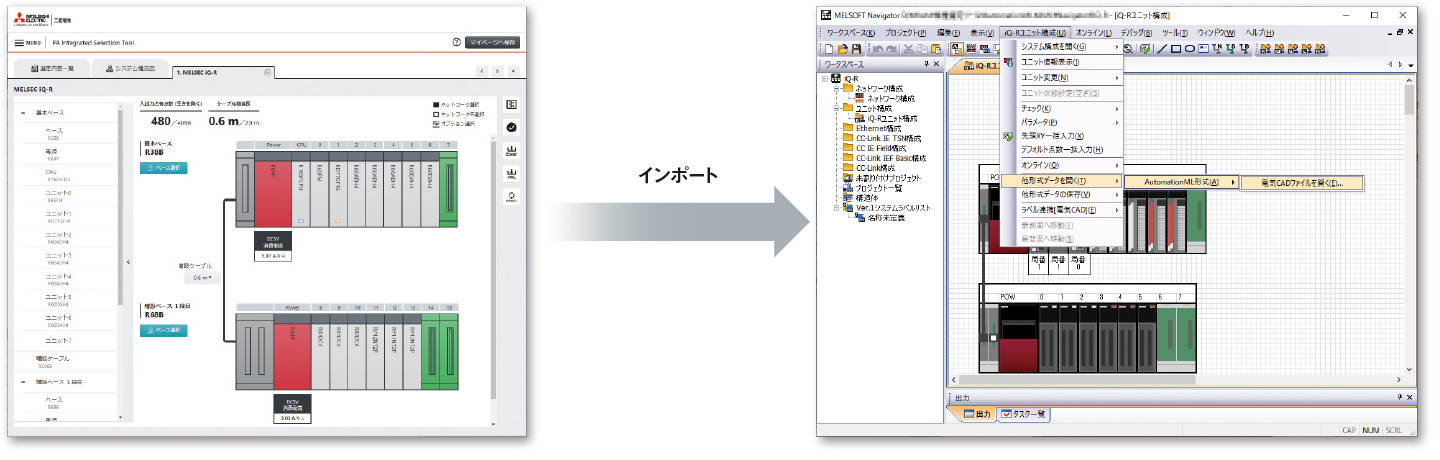Click ベース選択 button under R38B
The width and height of the screenshot is (1440, 460).
[164, 168]
